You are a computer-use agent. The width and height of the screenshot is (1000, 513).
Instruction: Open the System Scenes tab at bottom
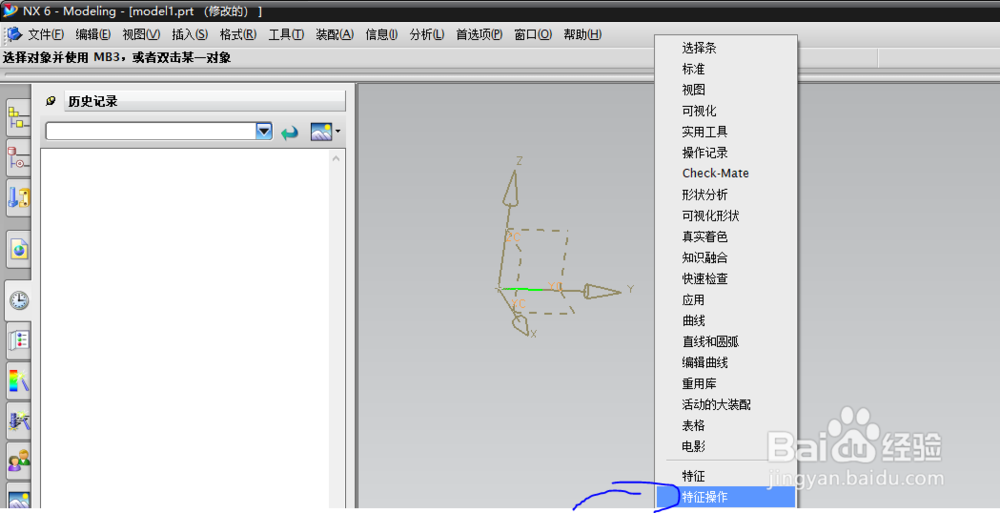point(19,496)
